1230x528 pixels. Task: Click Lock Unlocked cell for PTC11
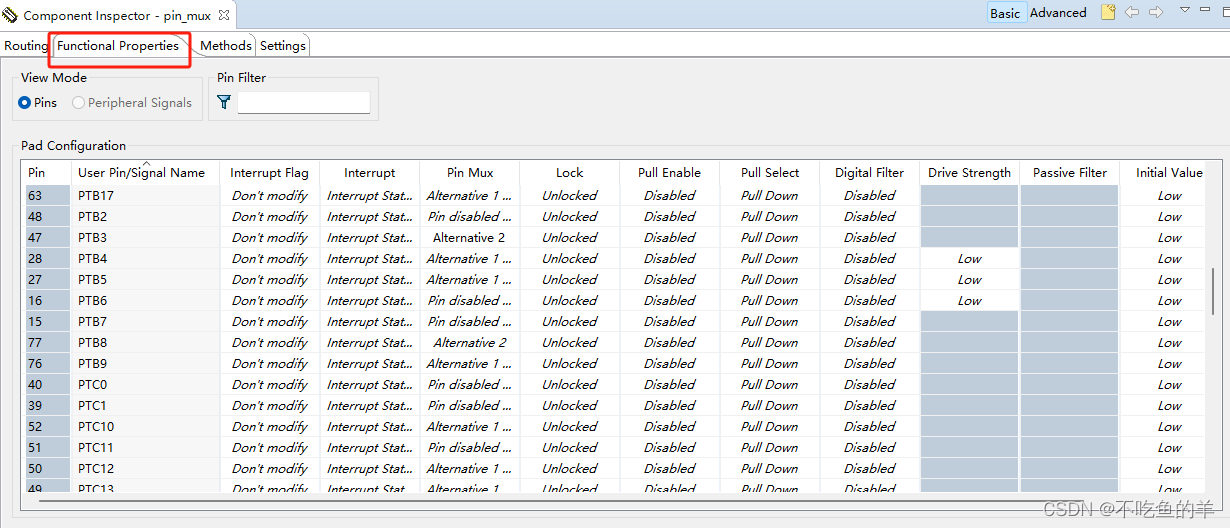569,447
